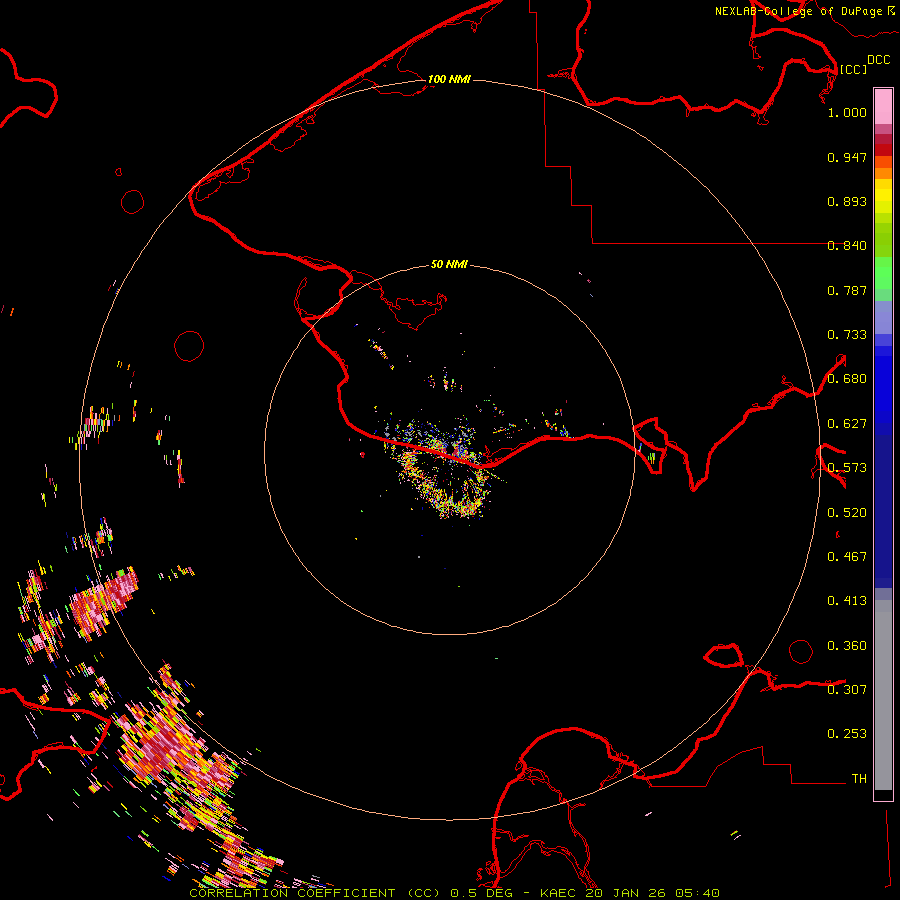Click the [CC] units label

(853, 69)
